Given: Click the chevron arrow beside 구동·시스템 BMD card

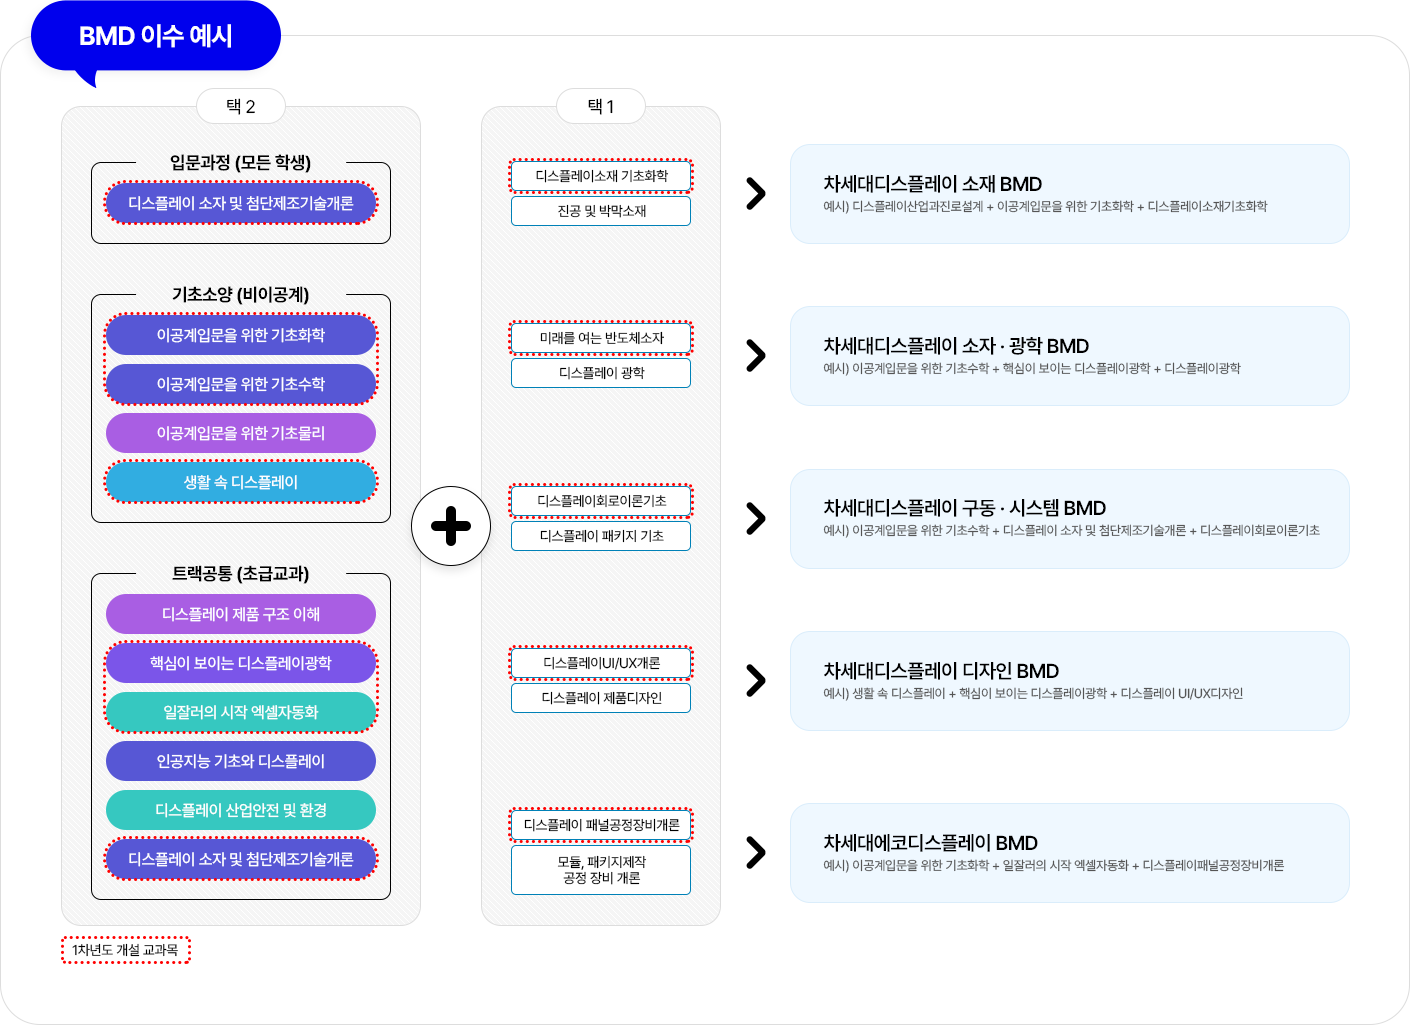Looking at the screenshot, I should [x=756, y=519].
